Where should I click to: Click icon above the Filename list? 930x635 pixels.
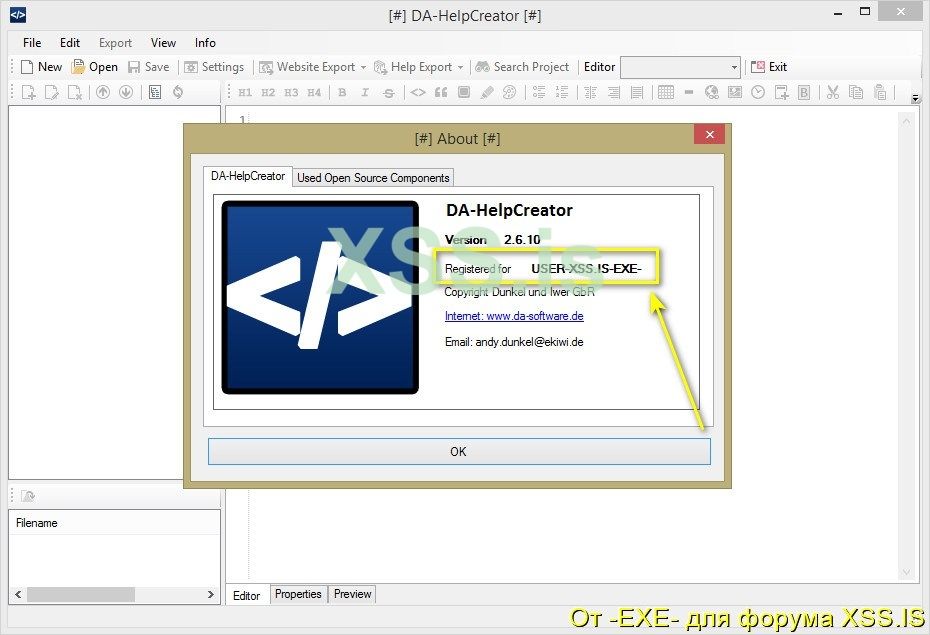28,496
